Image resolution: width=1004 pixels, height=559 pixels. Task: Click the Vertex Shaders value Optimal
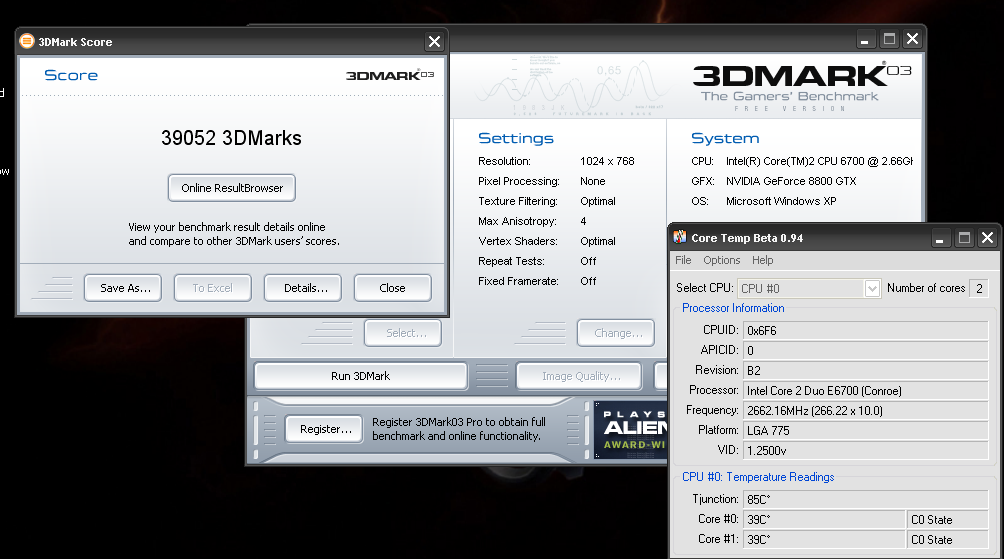click(597, 241)
